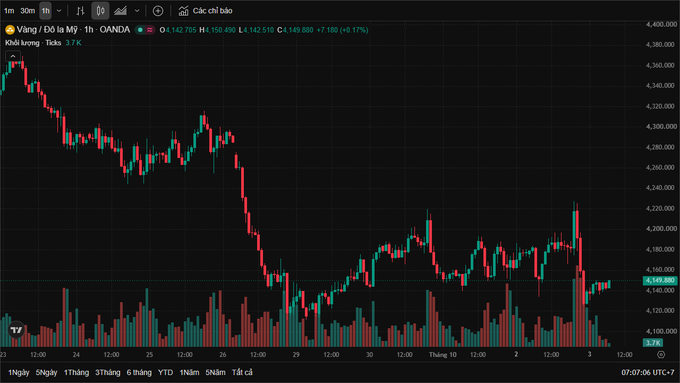The width and height of the screenshot is (680, 383).
Task: Open the chart style dropdown
Action: (137, 11)
